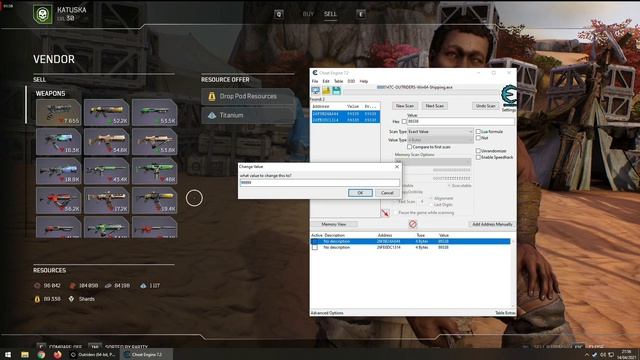Click Cheat Engine 7.2 taskbar button
The height and width of the screenshot is (360, 640).
(147, 355)
